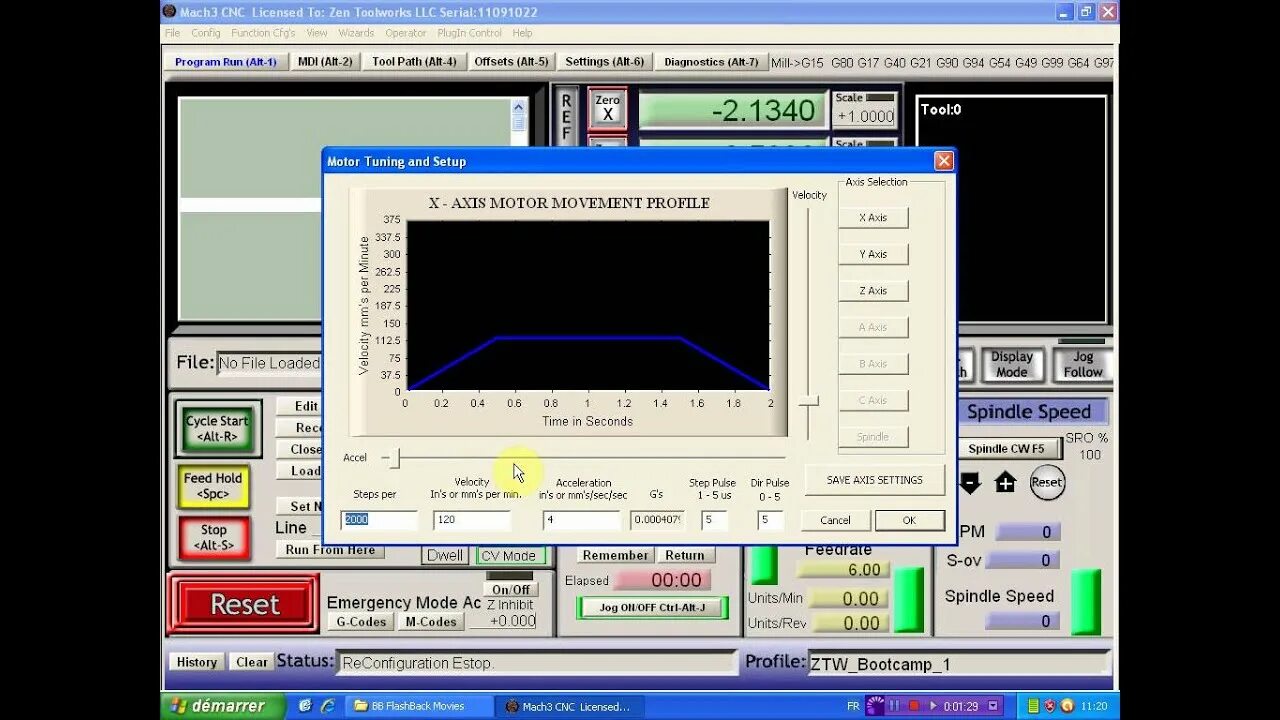Toggle Z Inhibit On/Off
Viewport: 1280px width, 720px height.
click(511, 589)
